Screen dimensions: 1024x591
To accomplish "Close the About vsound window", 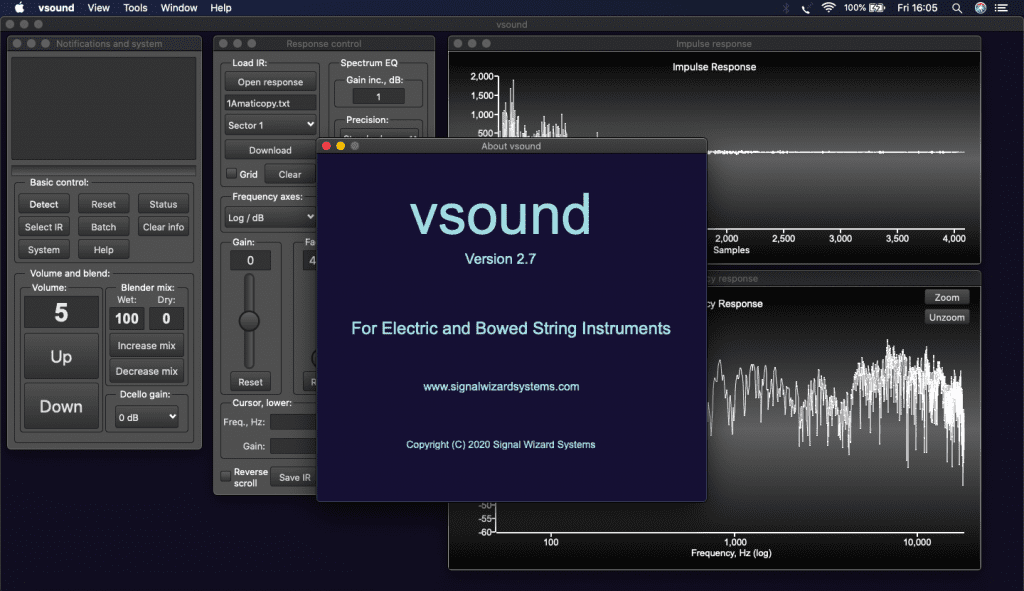I will point(327,146).
